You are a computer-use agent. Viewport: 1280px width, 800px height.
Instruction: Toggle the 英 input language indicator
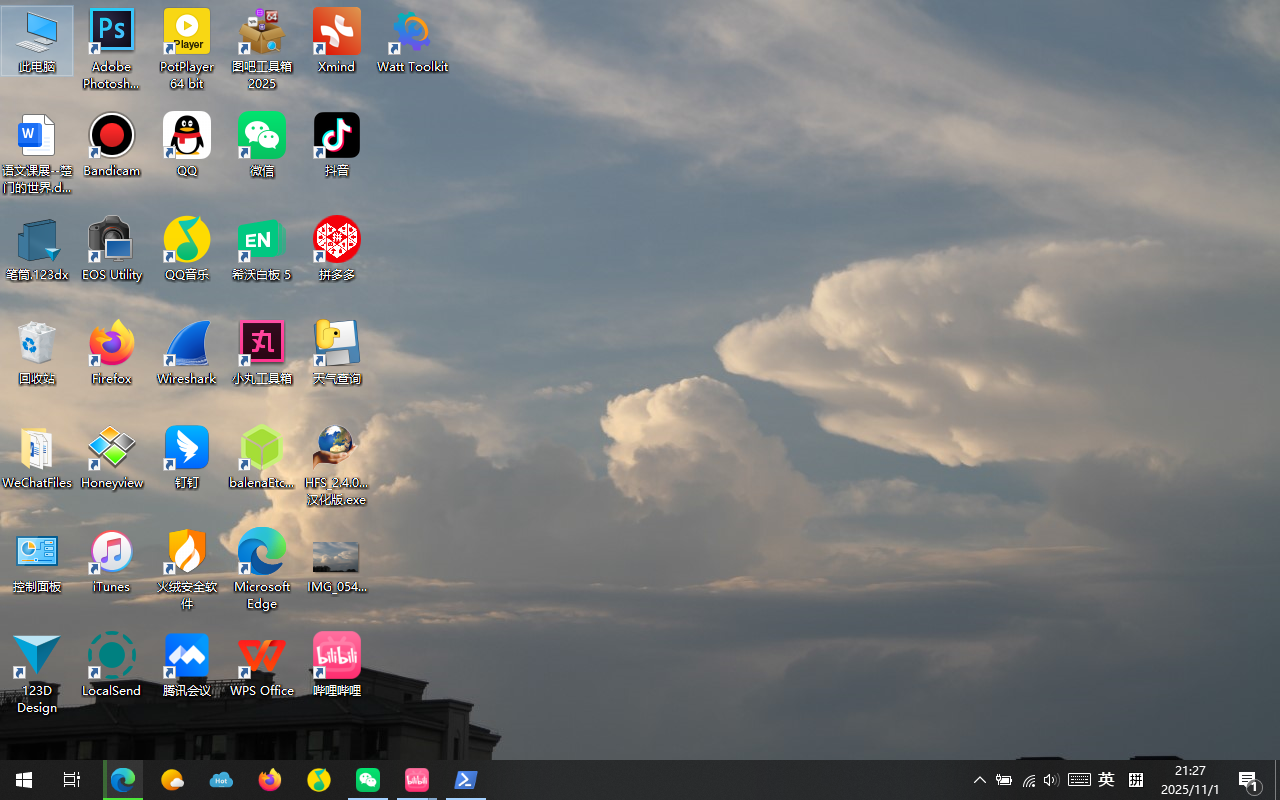pos(1106,780)
